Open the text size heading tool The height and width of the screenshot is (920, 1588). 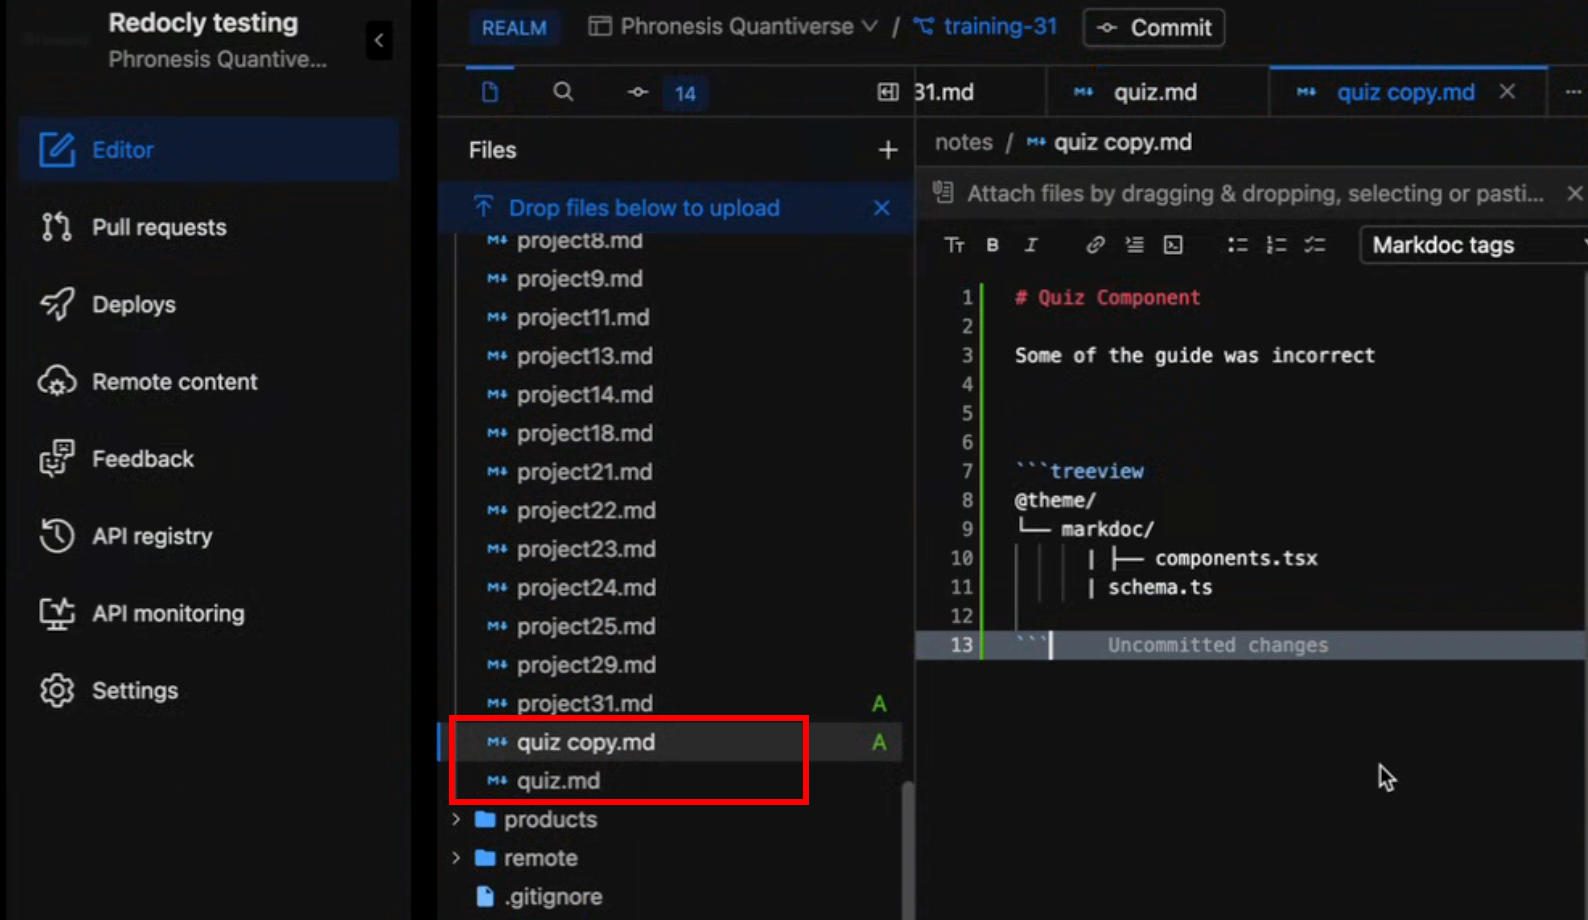954,245
